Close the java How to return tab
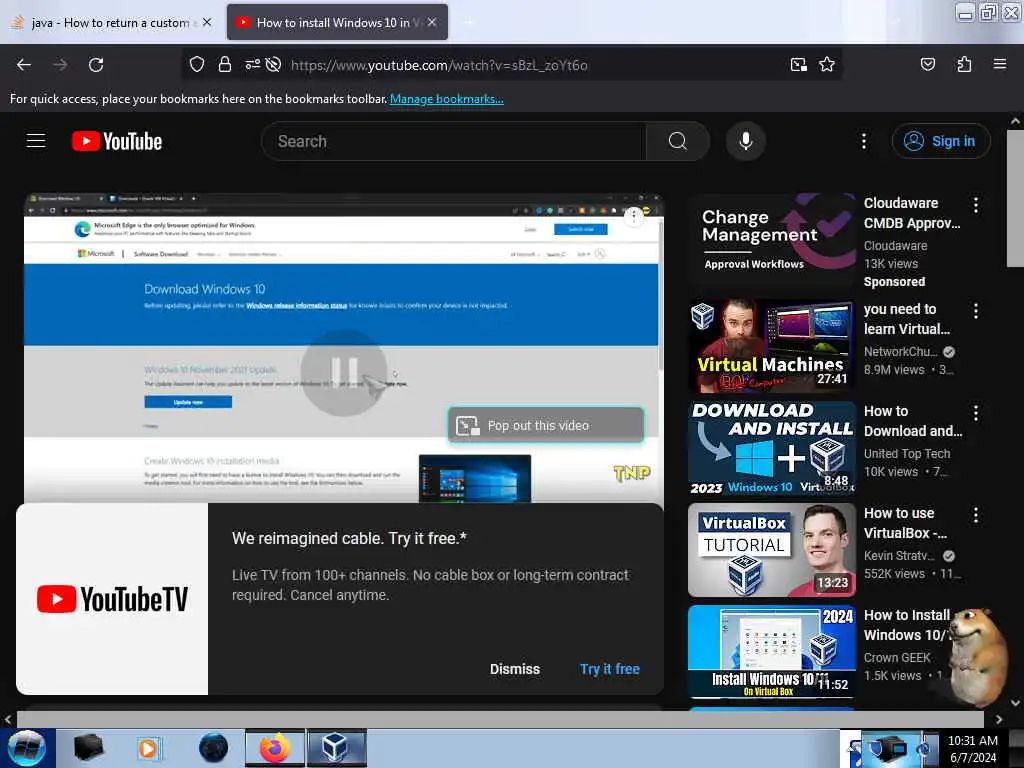The image size is (1024, 768). [x=207, y=22]
